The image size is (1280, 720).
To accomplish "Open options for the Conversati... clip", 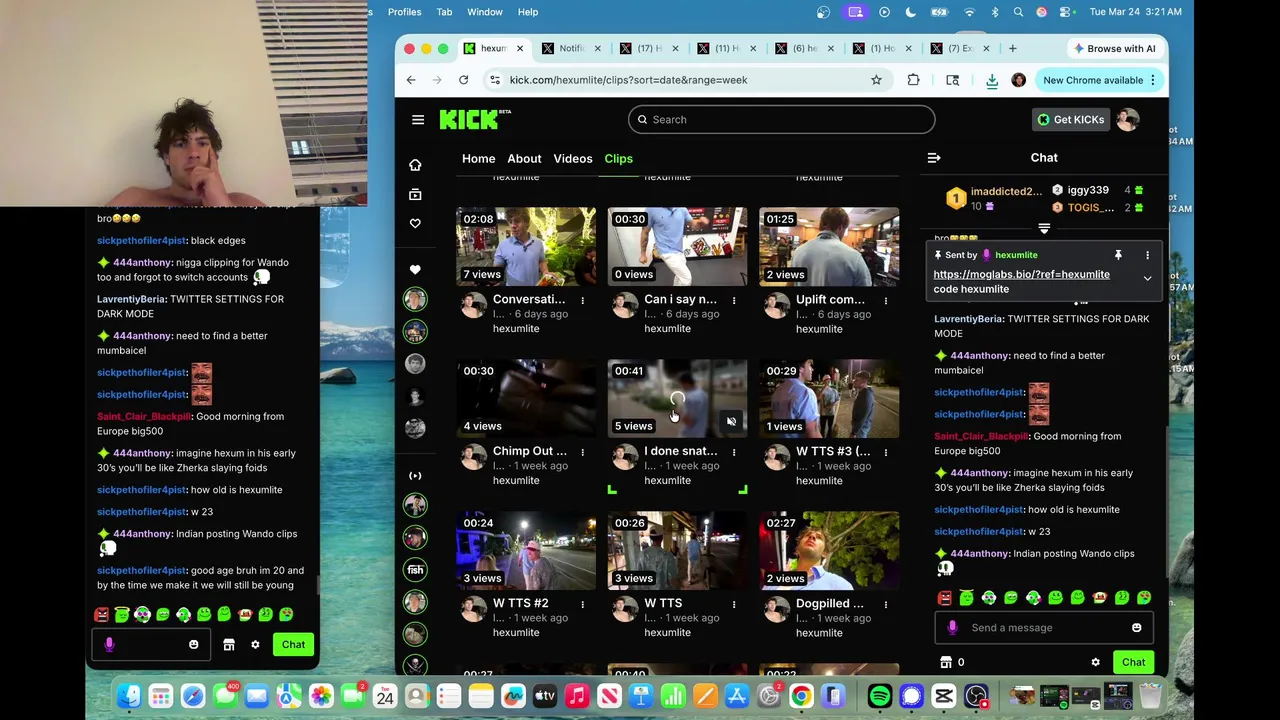I will coord(582,300).
